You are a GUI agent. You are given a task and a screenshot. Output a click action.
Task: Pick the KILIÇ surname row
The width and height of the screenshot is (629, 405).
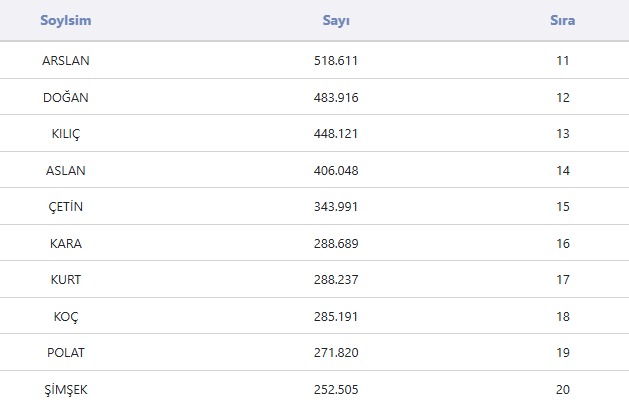coord(66,134)
